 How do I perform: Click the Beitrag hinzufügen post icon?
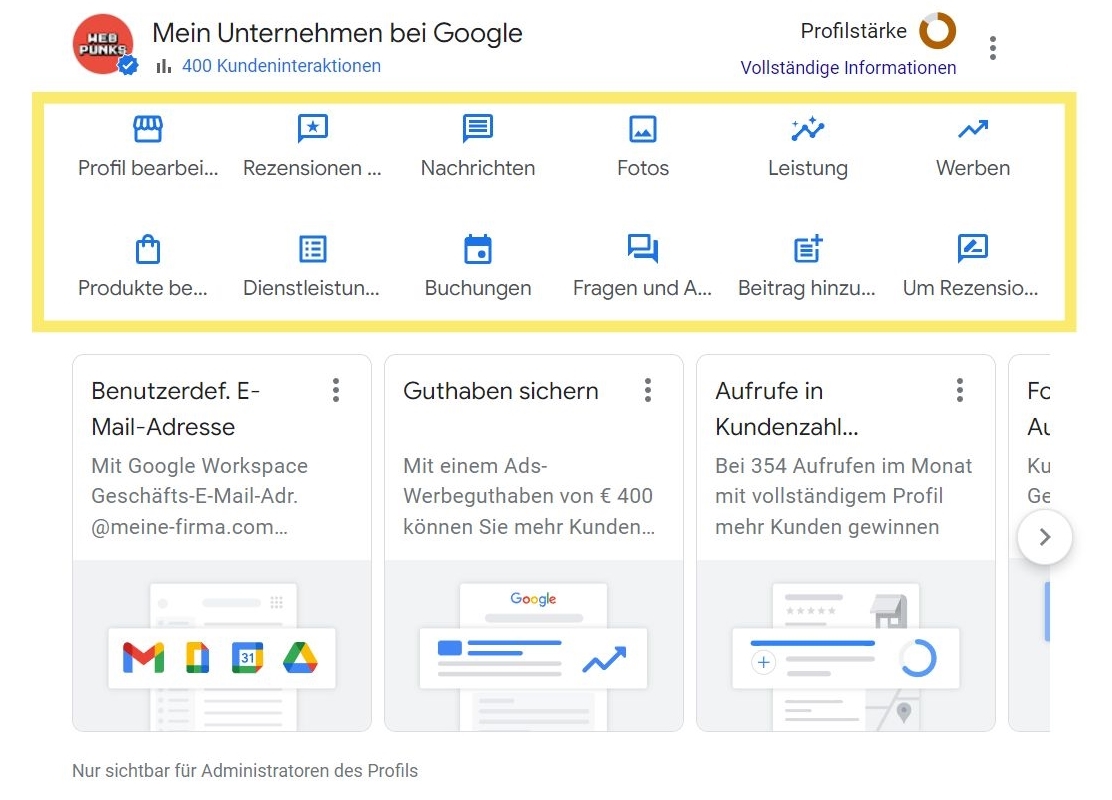coord(808,249)
